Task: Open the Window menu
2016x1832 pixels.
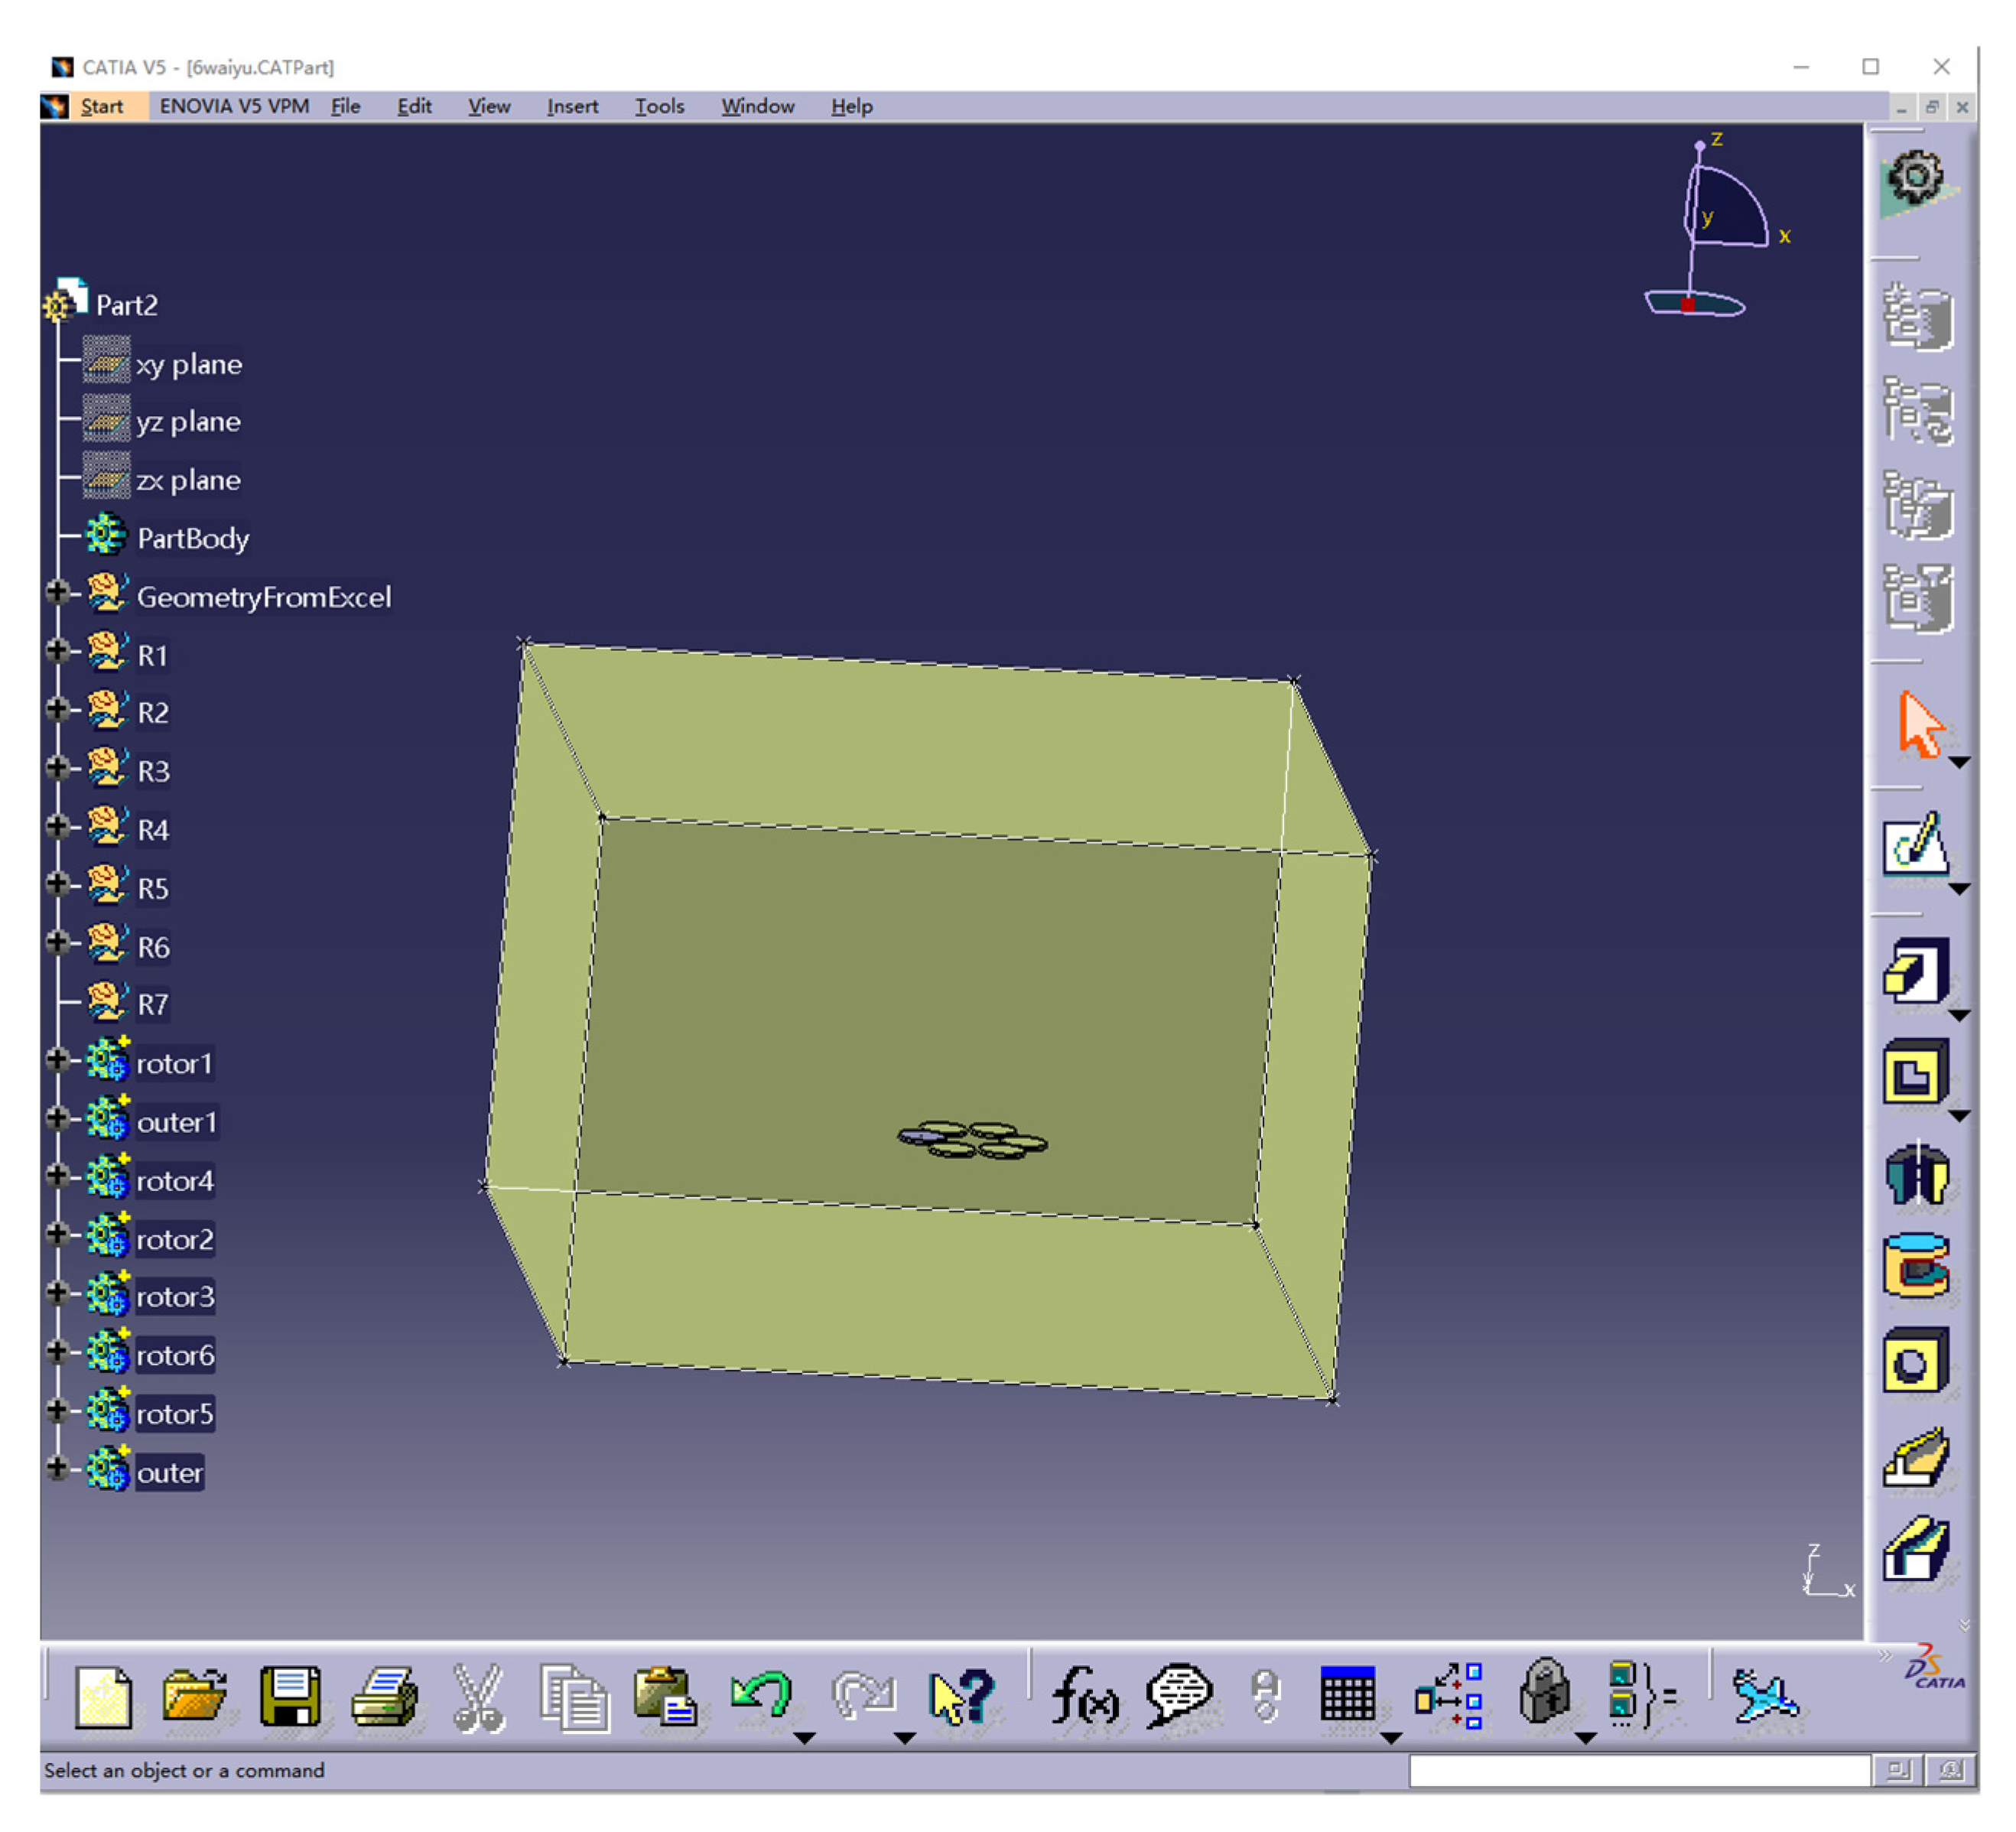Action: coord(757,106)
